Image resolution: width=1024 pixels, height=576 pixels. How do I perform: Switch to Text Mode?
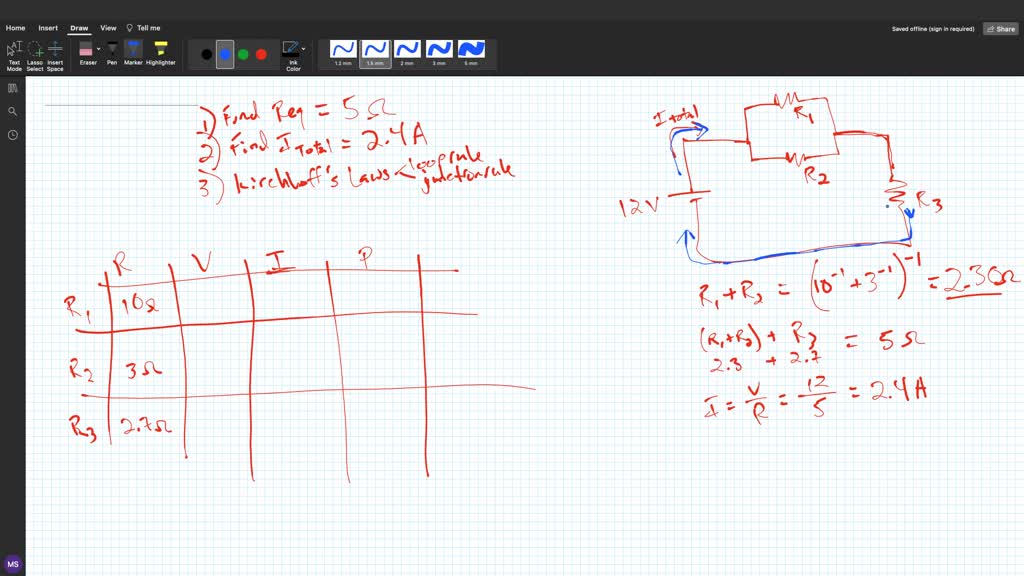(x=14, y=48)
